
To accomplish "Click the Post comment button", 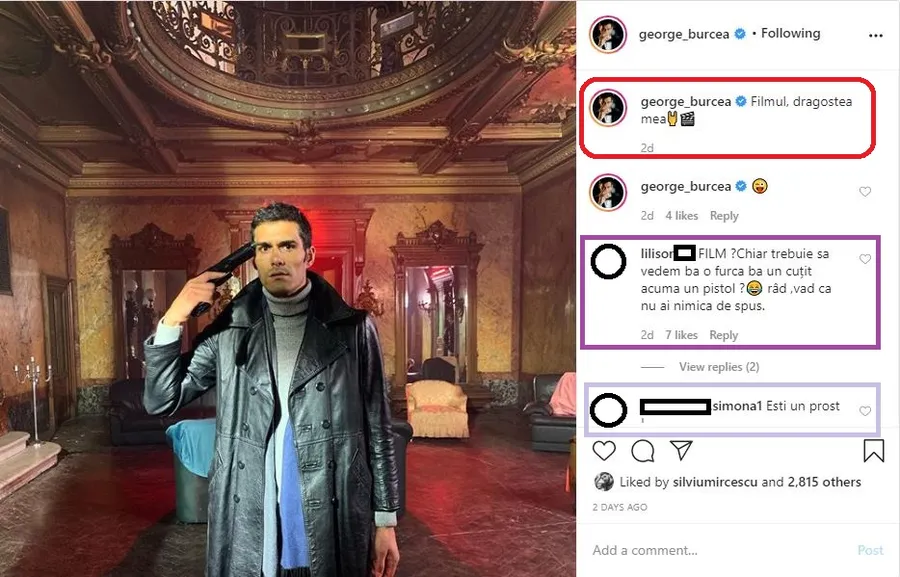I will [x=870, y=550].
